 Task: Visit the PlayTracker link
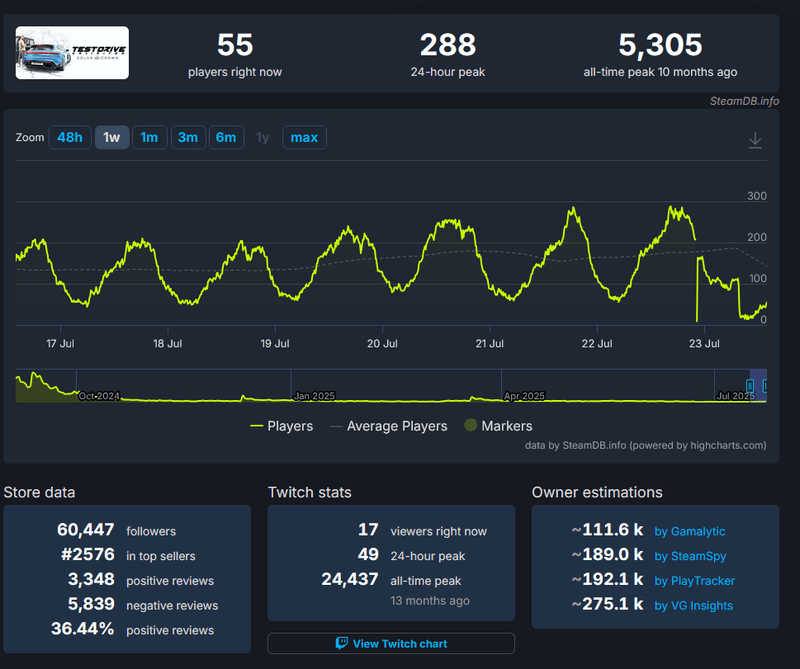point(703,581)
